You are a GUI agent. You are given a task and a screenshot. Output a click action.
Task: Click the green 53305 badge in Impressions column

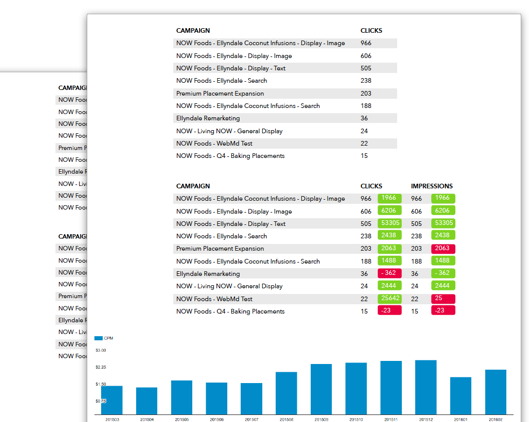coord(443,223)
